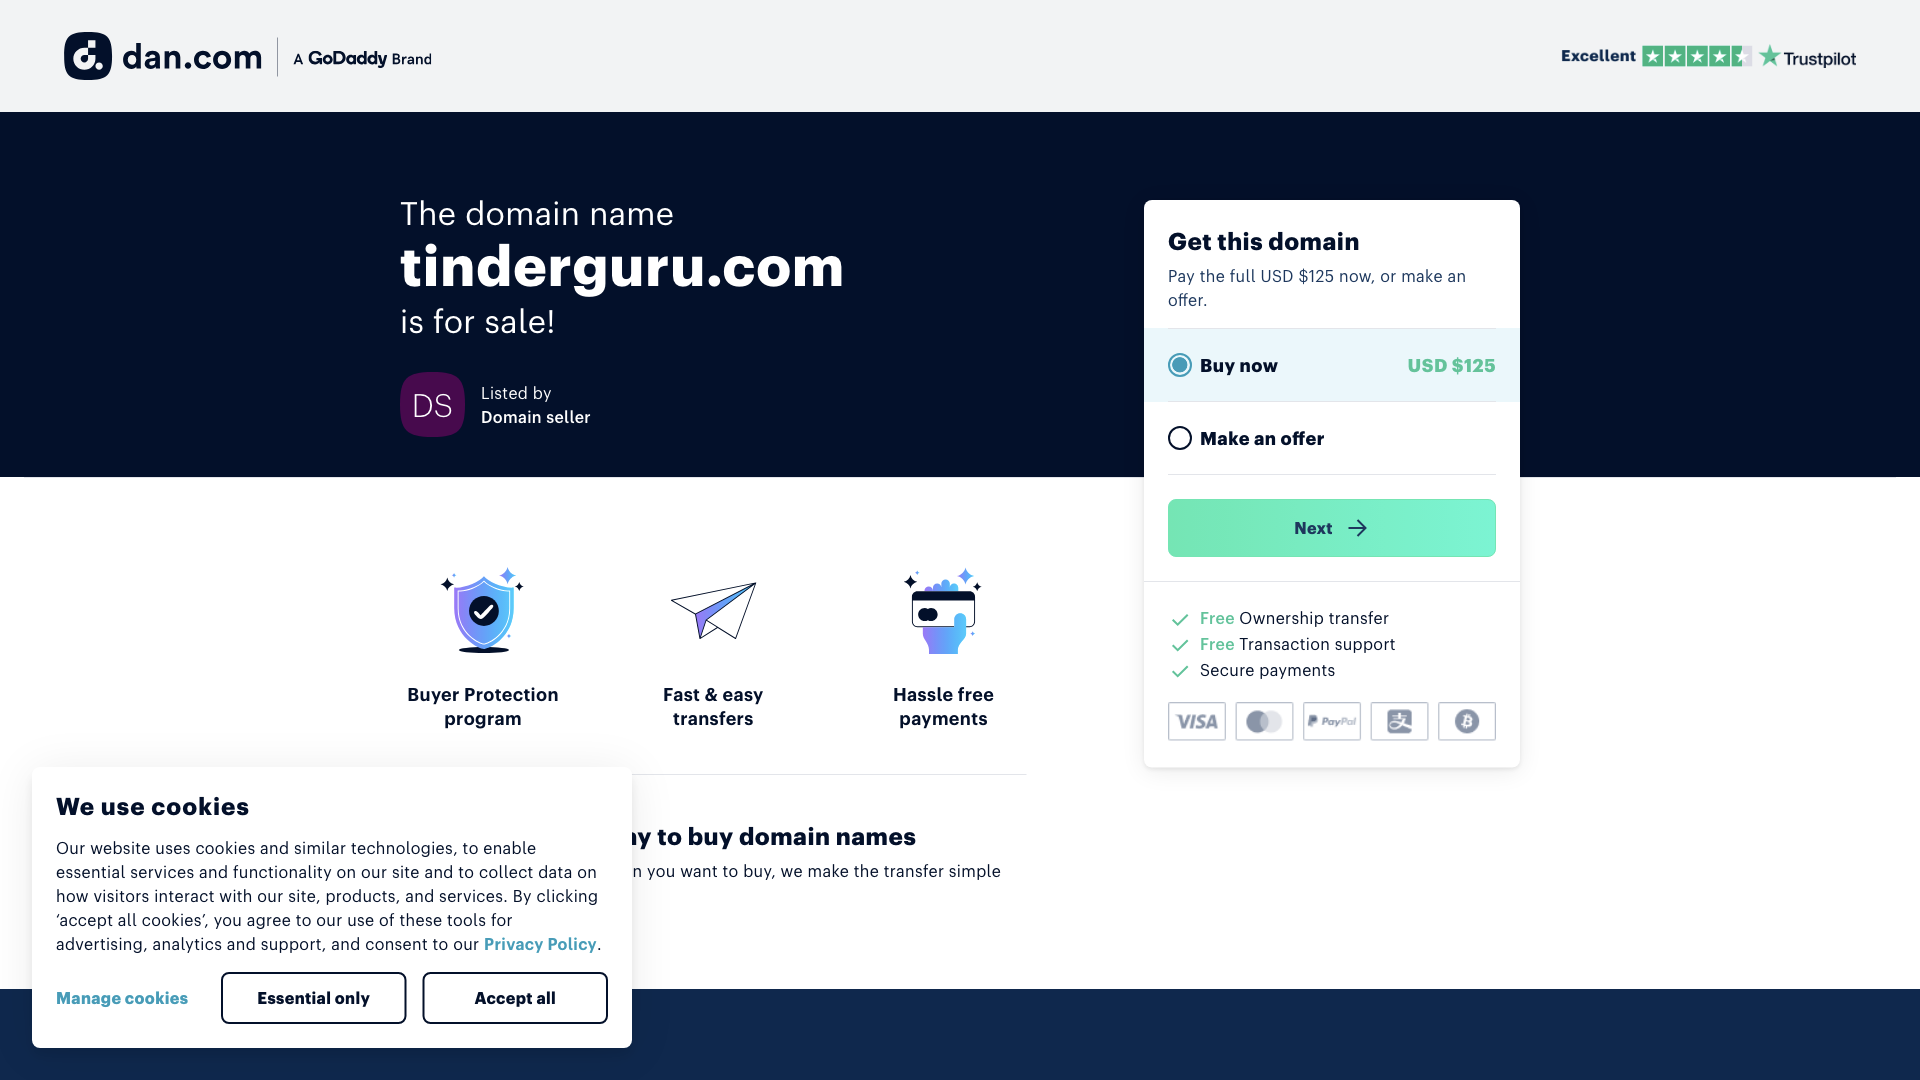Click the Fast & easy transfers paper plane icon
This screenshot has width=1920, height=1080.
click(x=713, y=611)
